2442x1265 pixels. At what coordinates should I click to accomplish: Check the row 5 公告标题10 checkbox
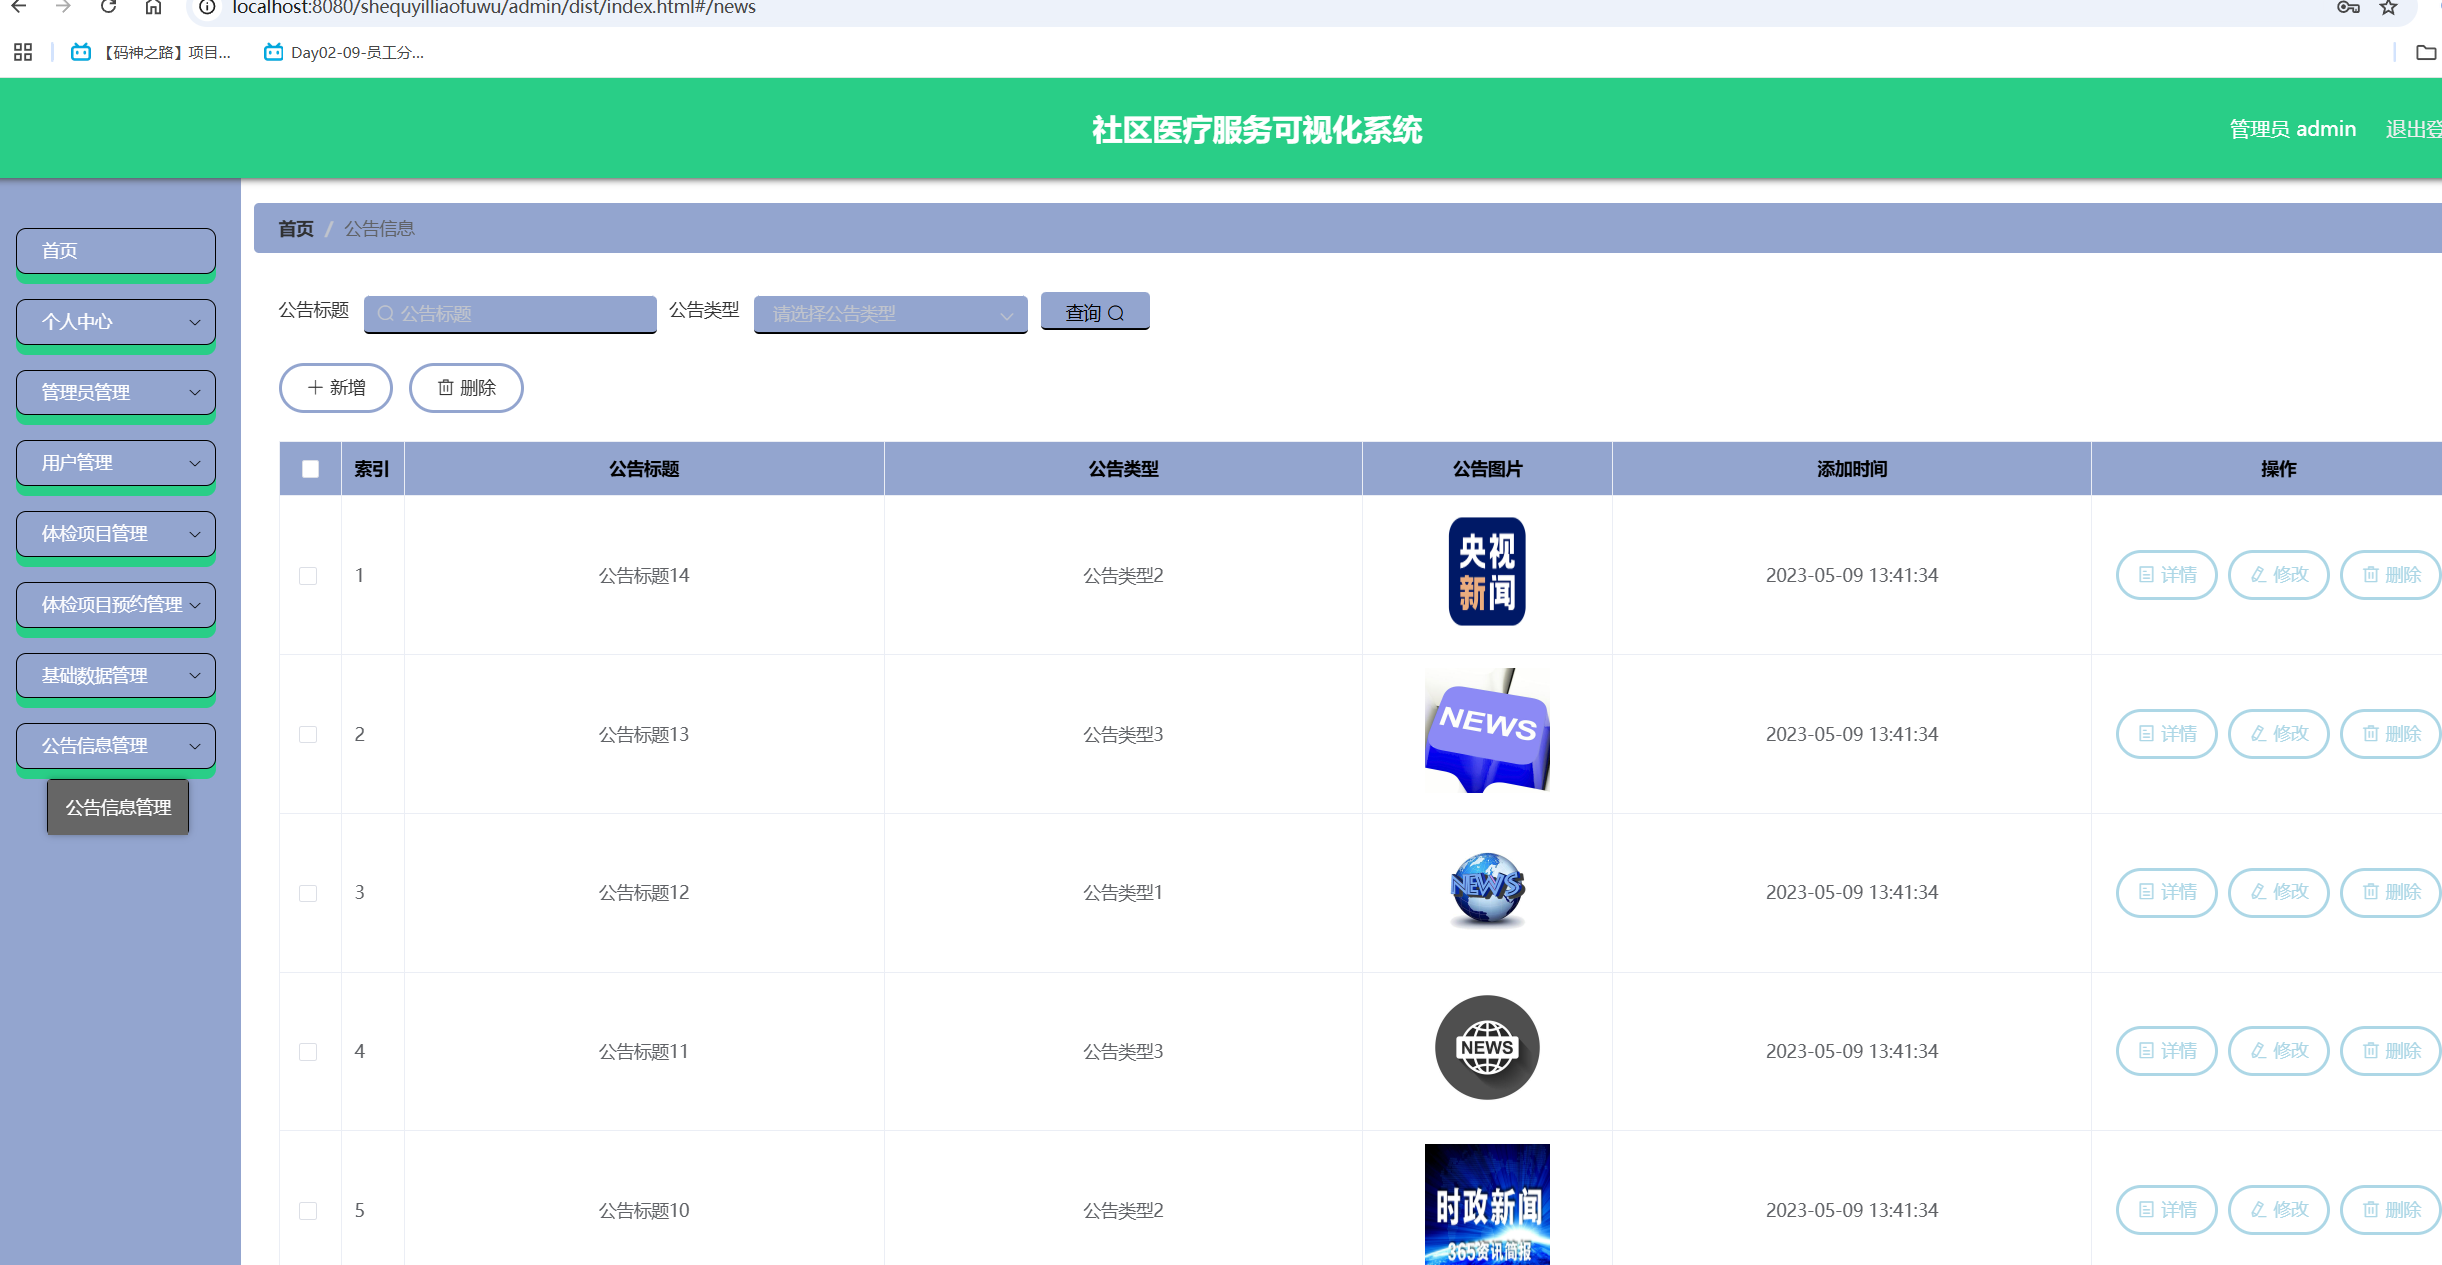[308, 1211]
